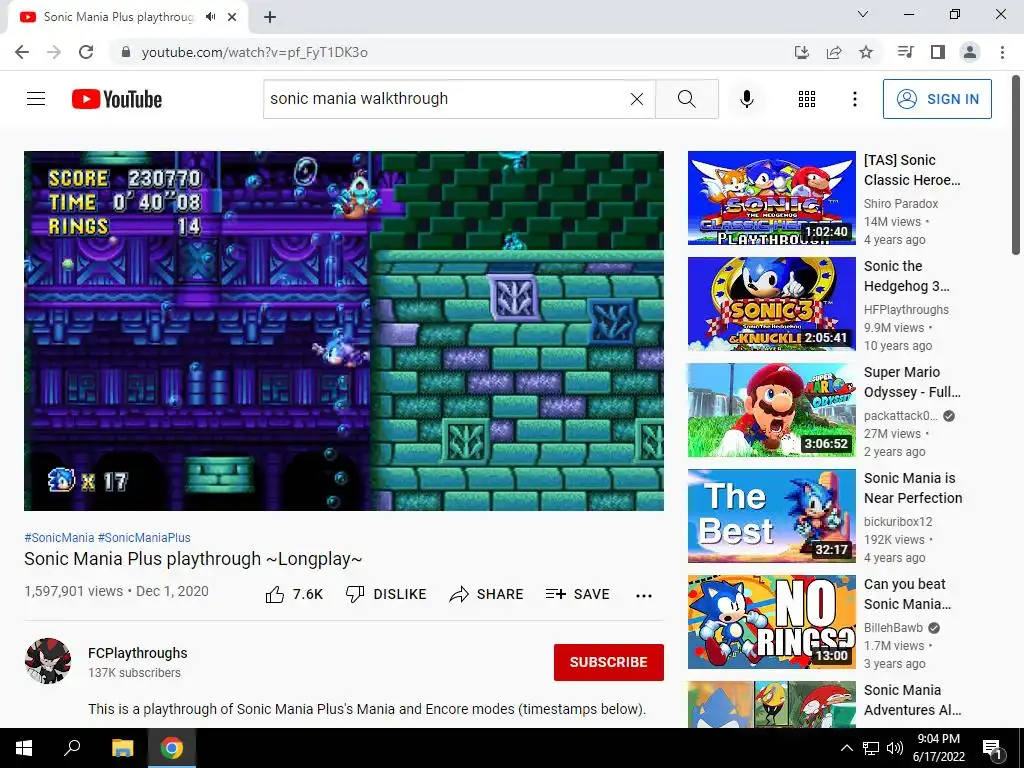The image size is (1024, 768).
Task: Open Chrome three-dot menu
Action: click(x=1002, y=52)
